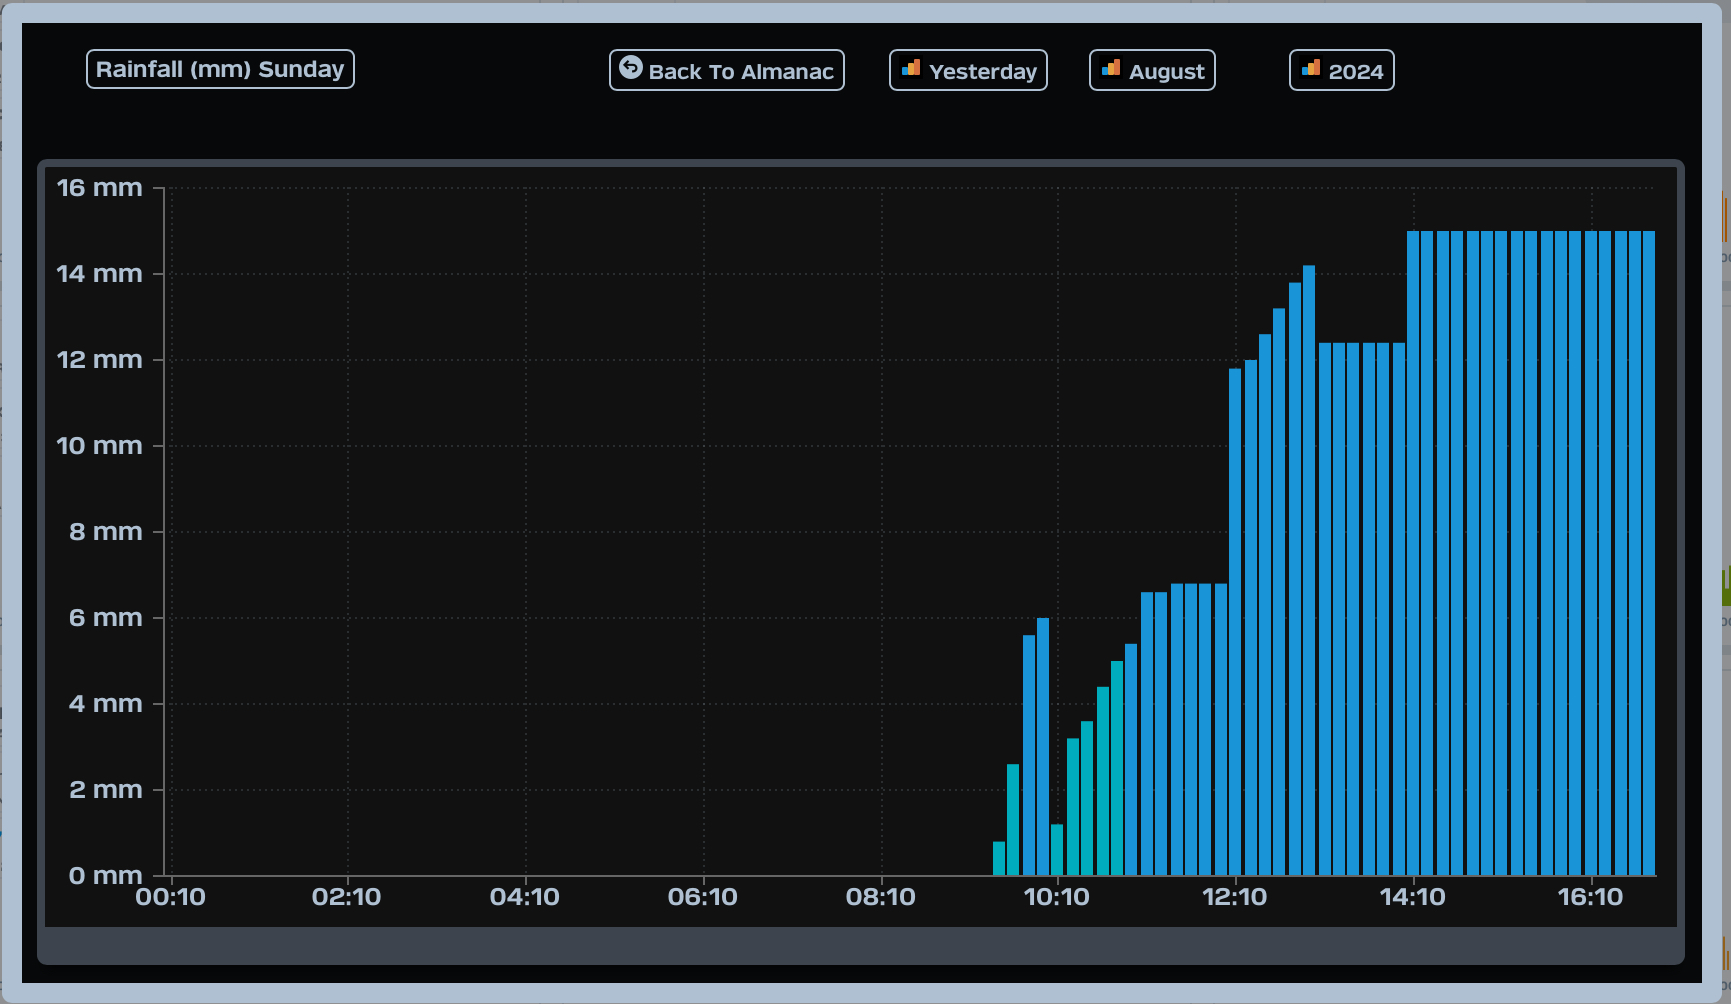Click the bar chart icon beside 2024

pyautogui.click(x=1311, y=68)
